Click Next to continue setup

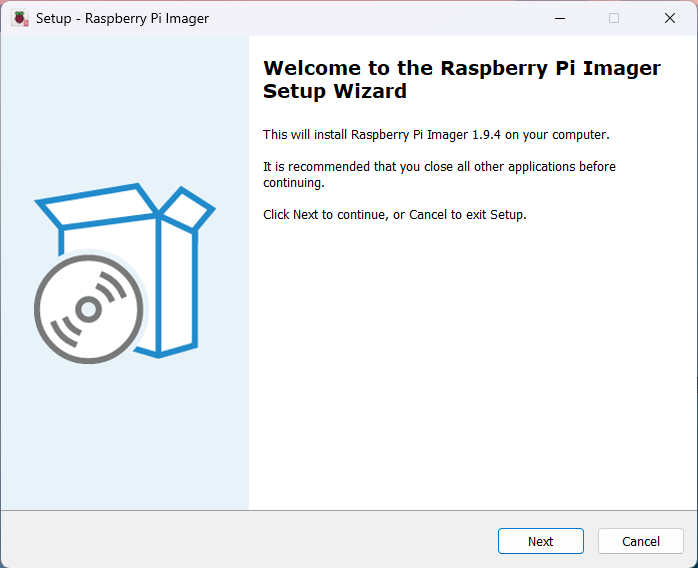point(540,541)
